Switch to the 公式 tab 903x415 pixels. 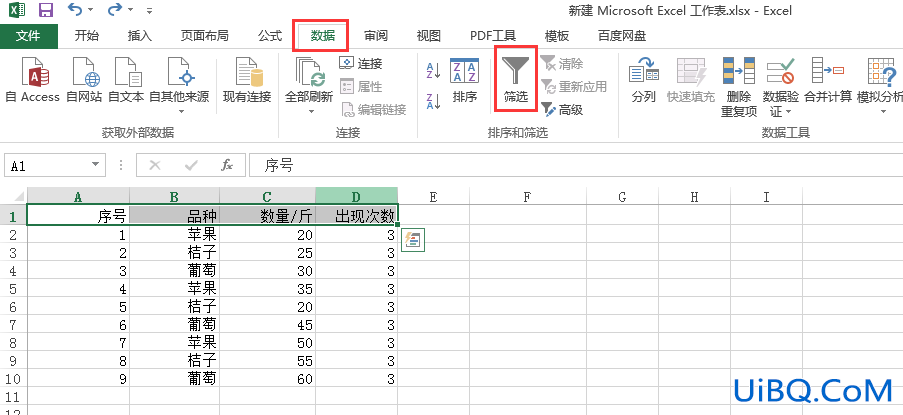270,36
